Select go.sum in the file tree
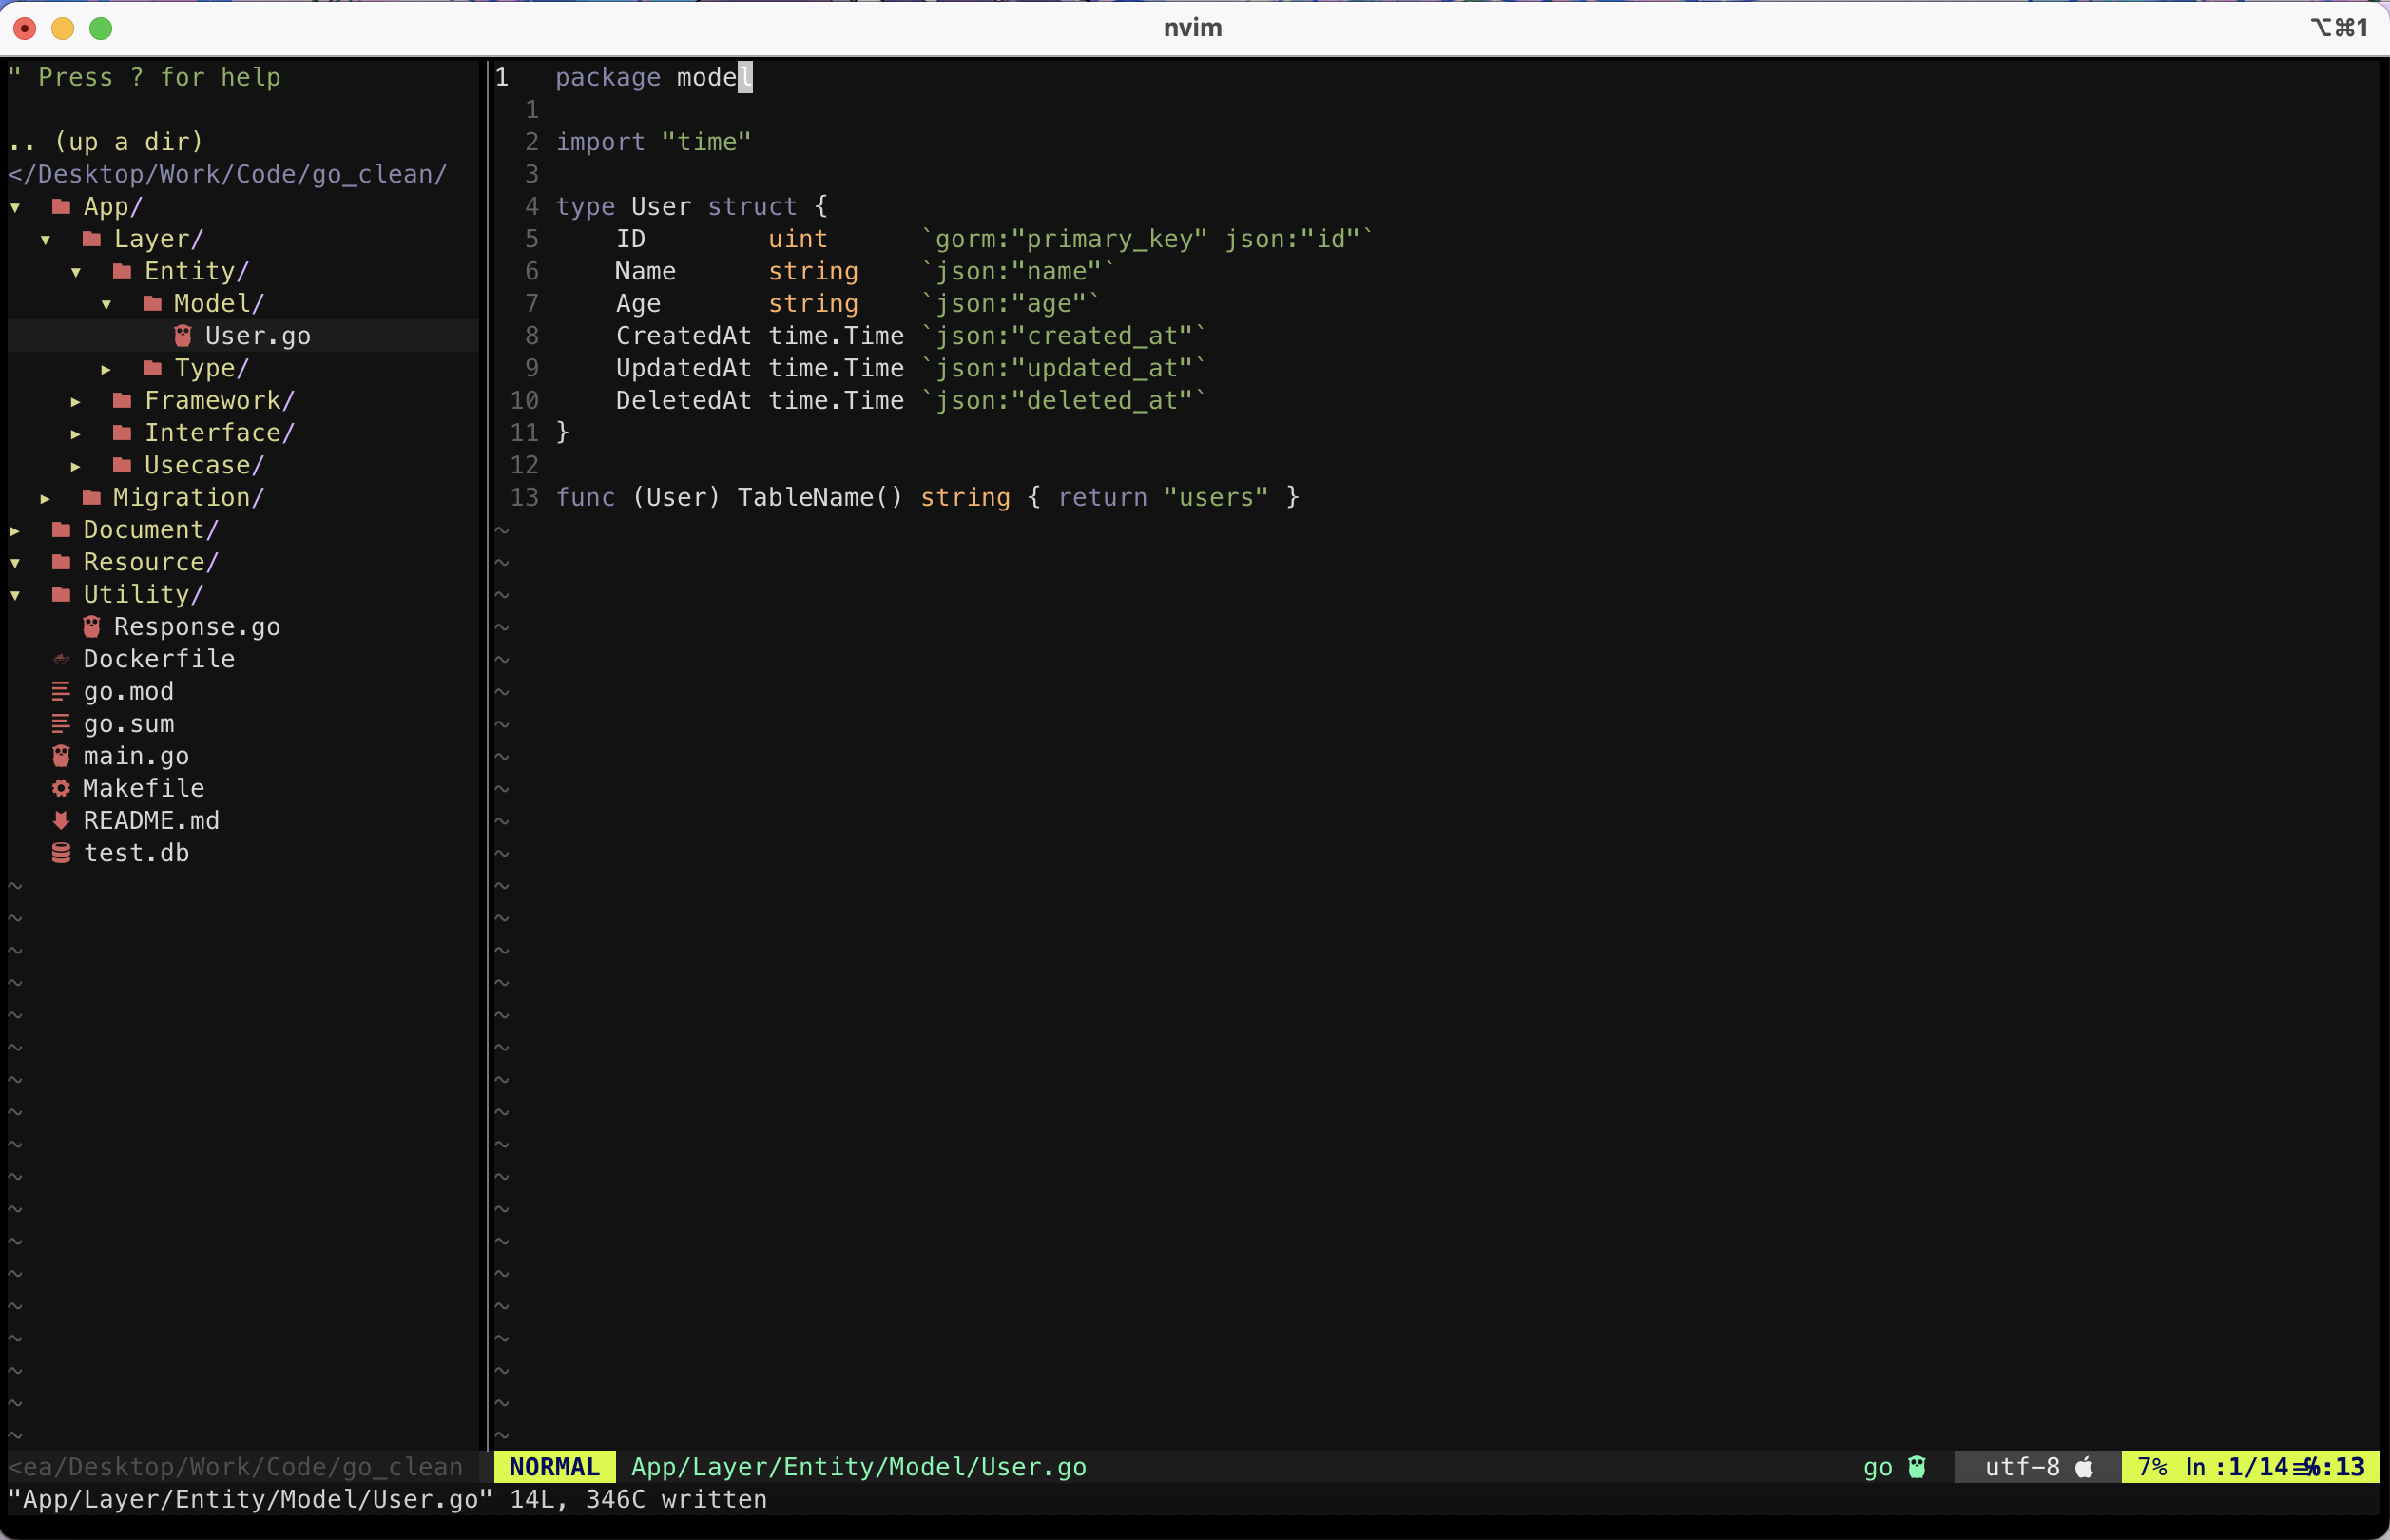The width and height of the screenshot is (2390, 1540). [129, 724]
